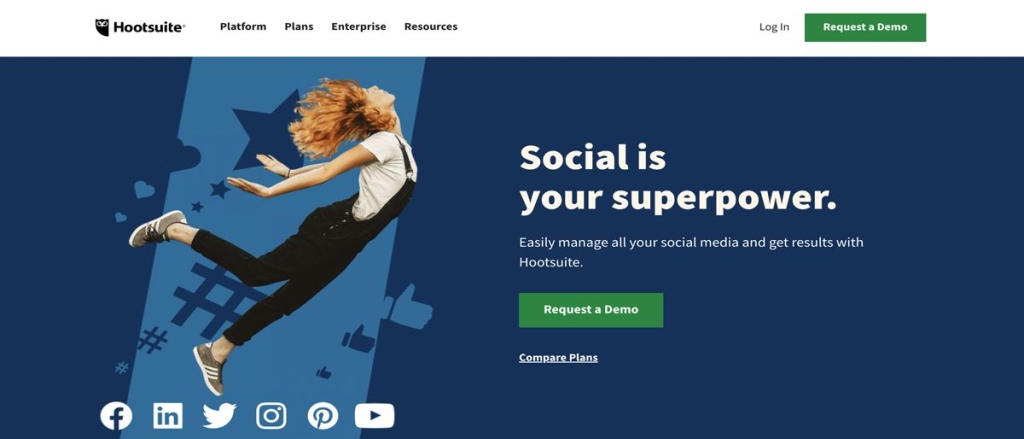Screen dimensions: 1024x439
Task: Click Request a Demo in header
Action: click(865, 27)
